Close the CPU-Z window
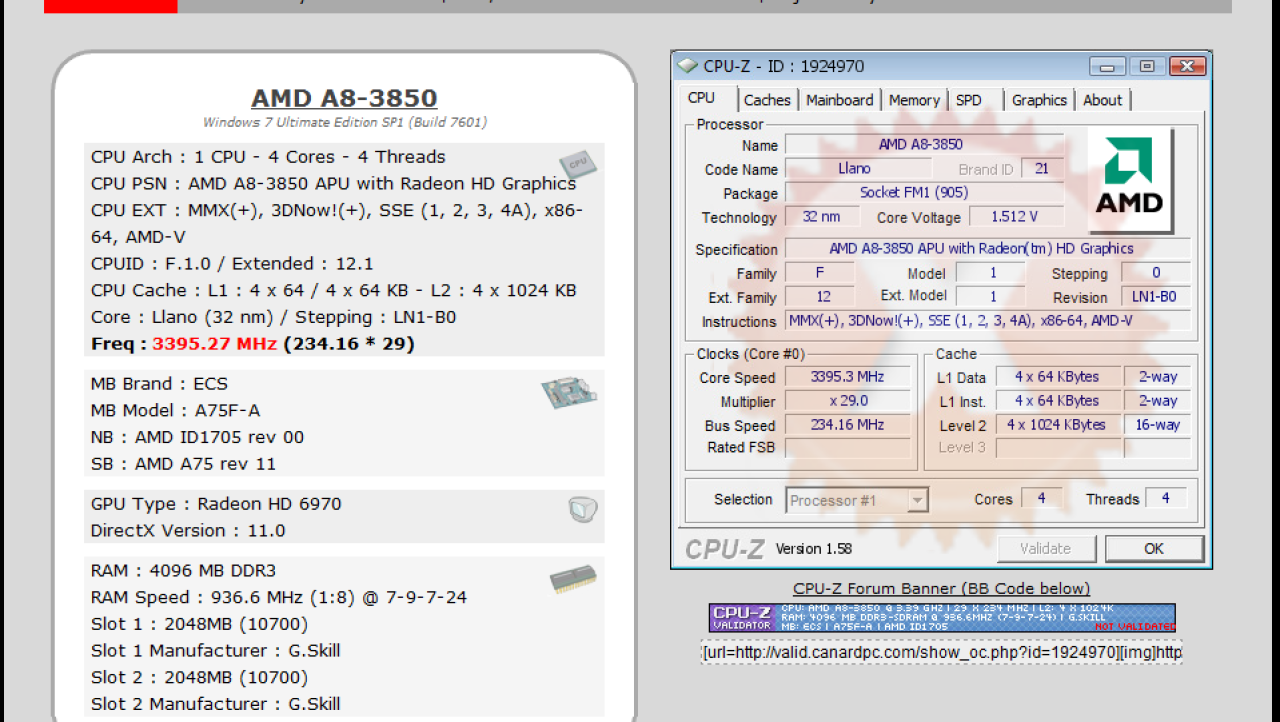This screenshot has width=1280, height=722. point(1186,66)
